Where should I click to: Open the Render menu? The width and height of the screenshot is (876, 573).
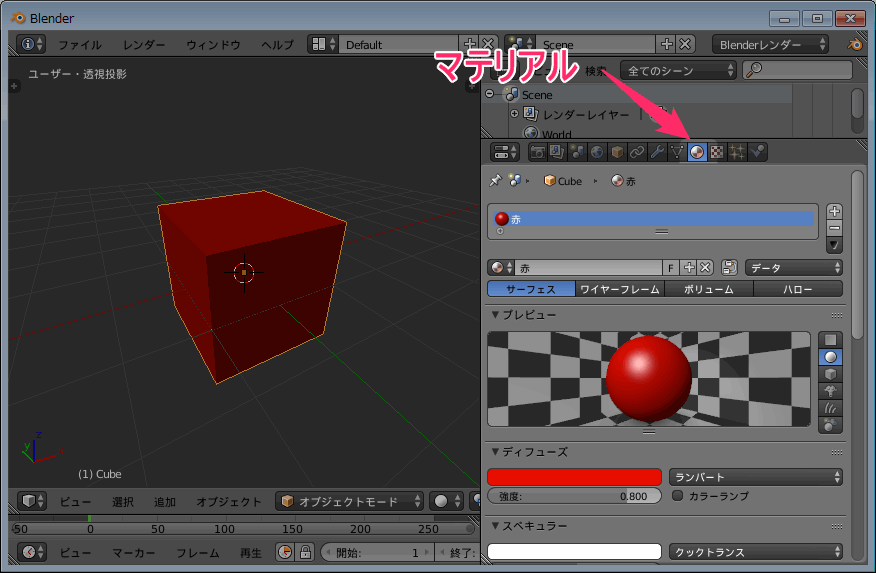144,45
